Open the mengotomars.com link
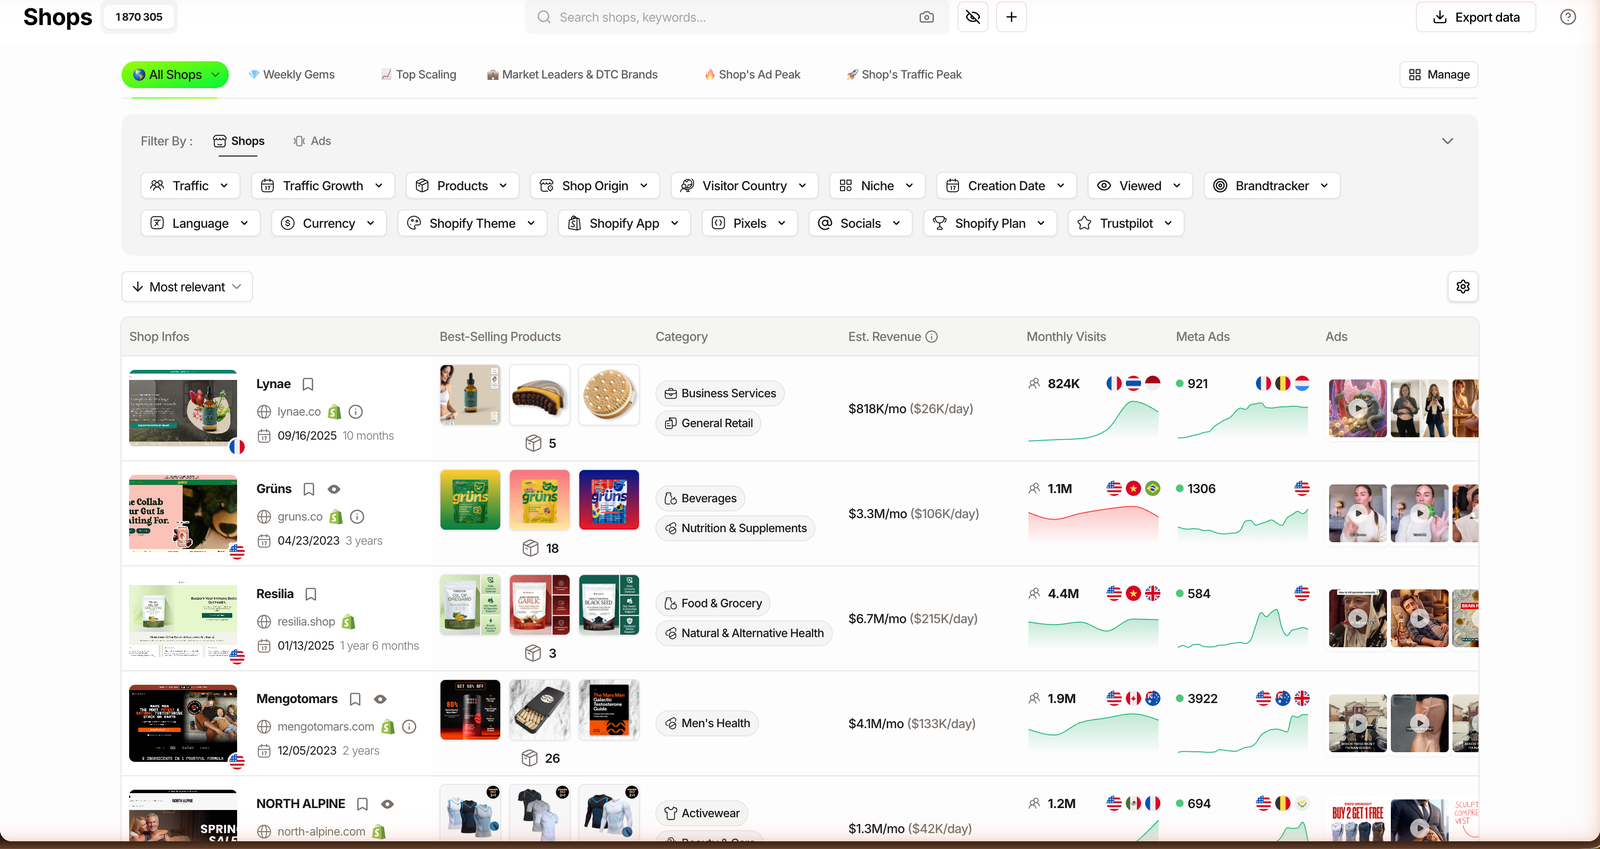The width and height of the screenshot is (1600, 849). click(x=326, y=727)
